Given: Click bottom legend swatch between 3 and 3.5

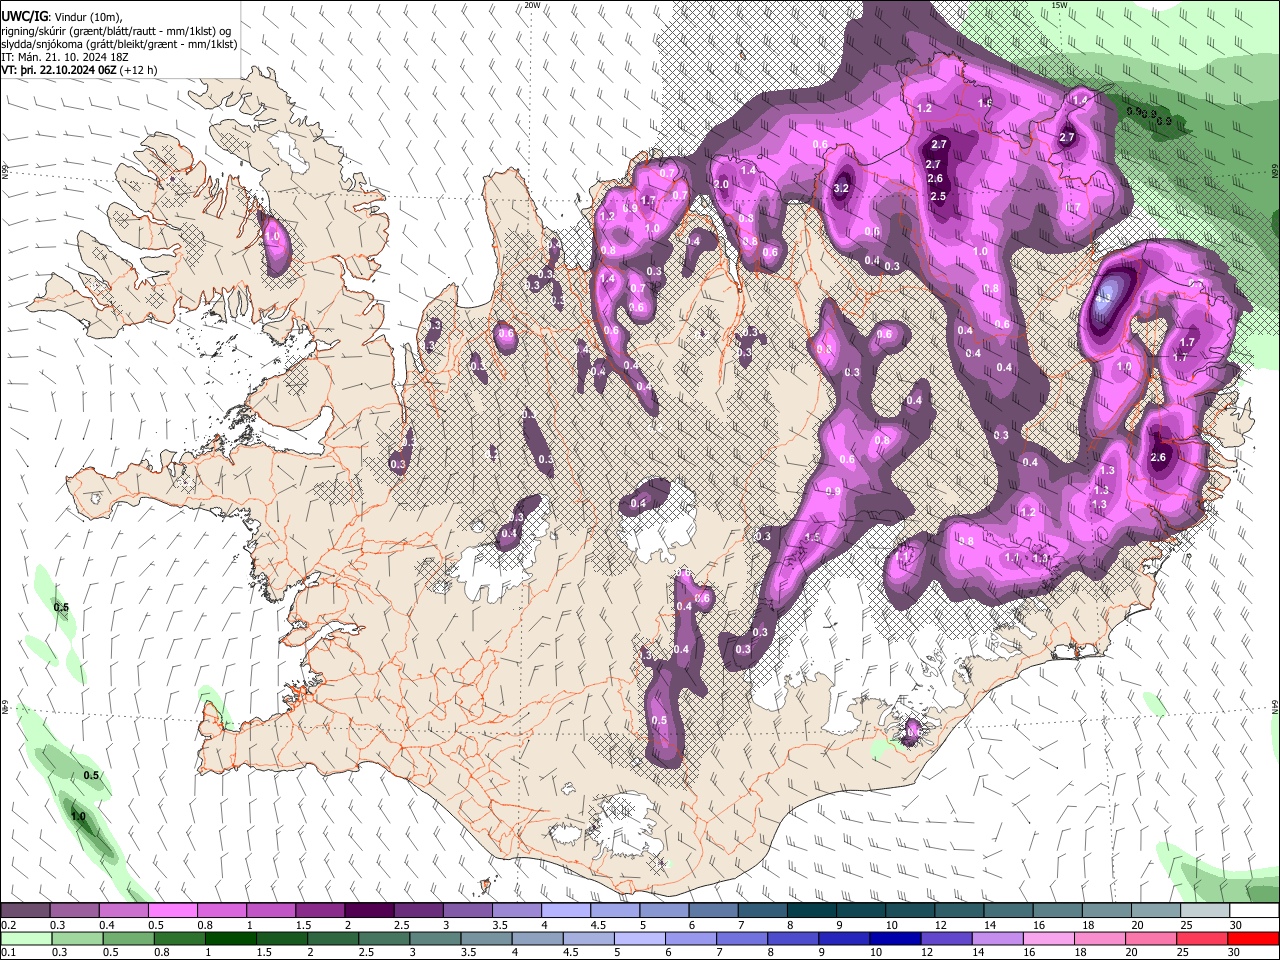Looking at the screenshot, I should click(x=435, y=939).
